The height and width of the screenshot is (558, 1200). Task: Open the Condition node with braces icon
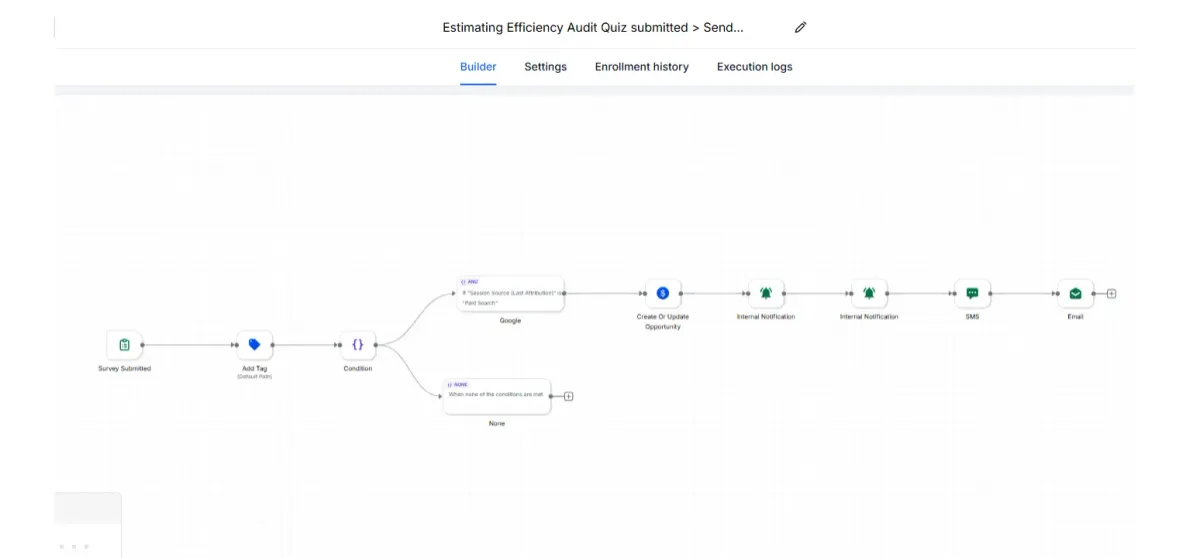358,345
